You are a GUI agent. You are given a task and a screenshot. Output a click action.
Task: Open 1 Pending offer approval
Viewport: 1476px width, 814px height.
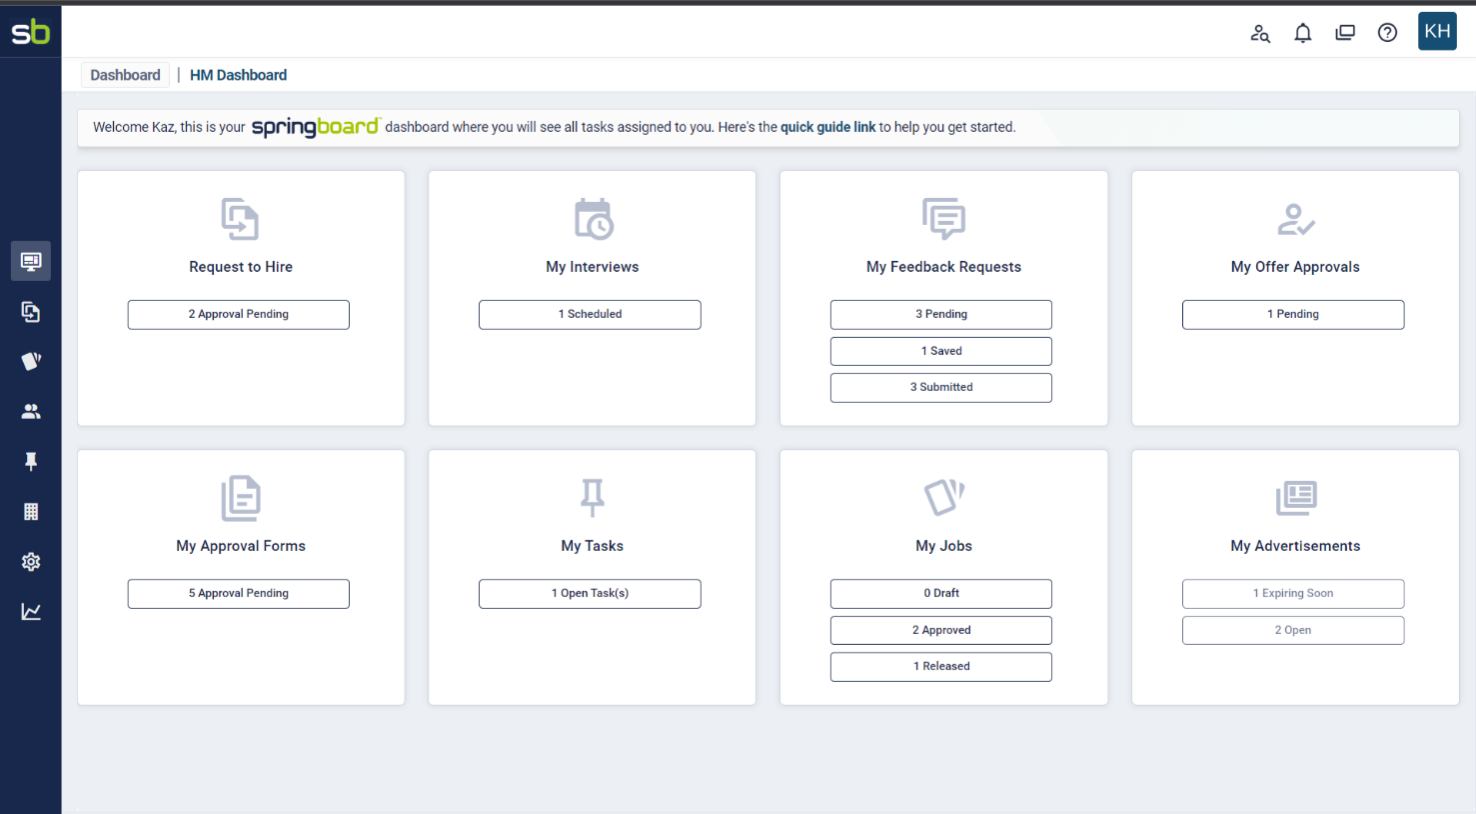(1293, 314)
